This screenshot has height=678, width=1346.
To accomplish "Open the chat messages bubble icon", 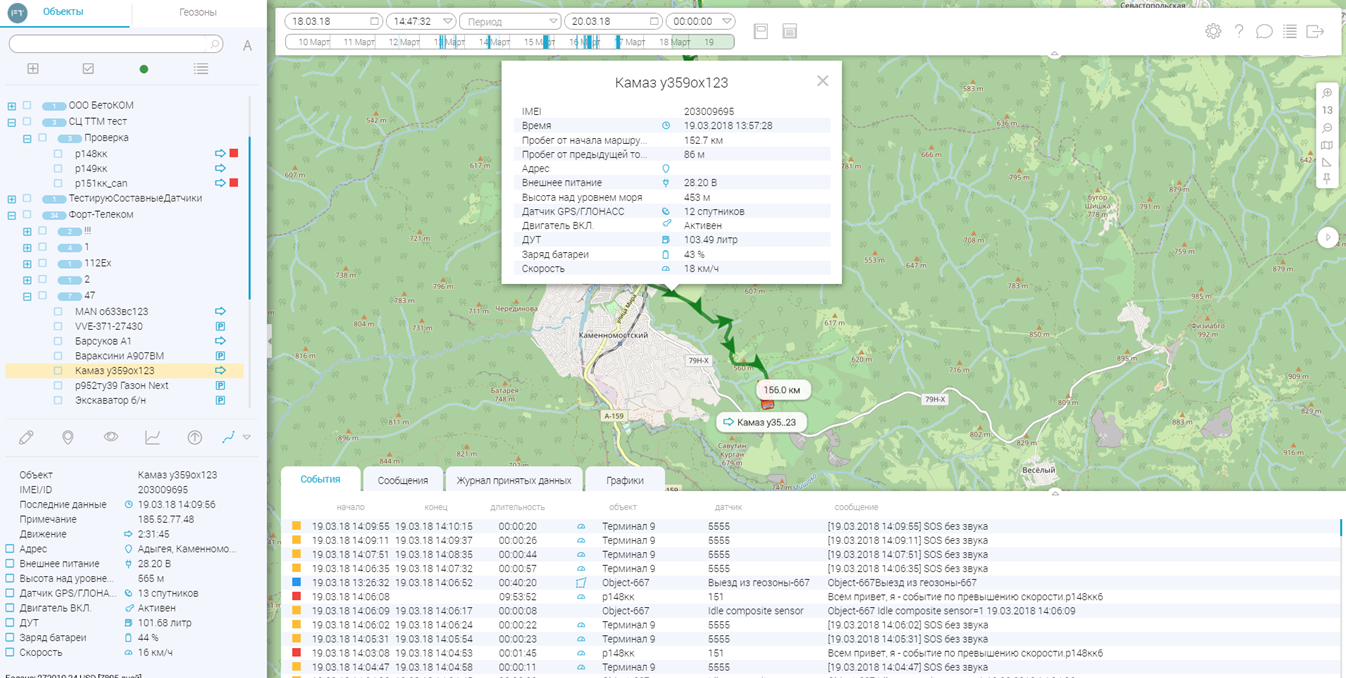I will [1264, 31].
